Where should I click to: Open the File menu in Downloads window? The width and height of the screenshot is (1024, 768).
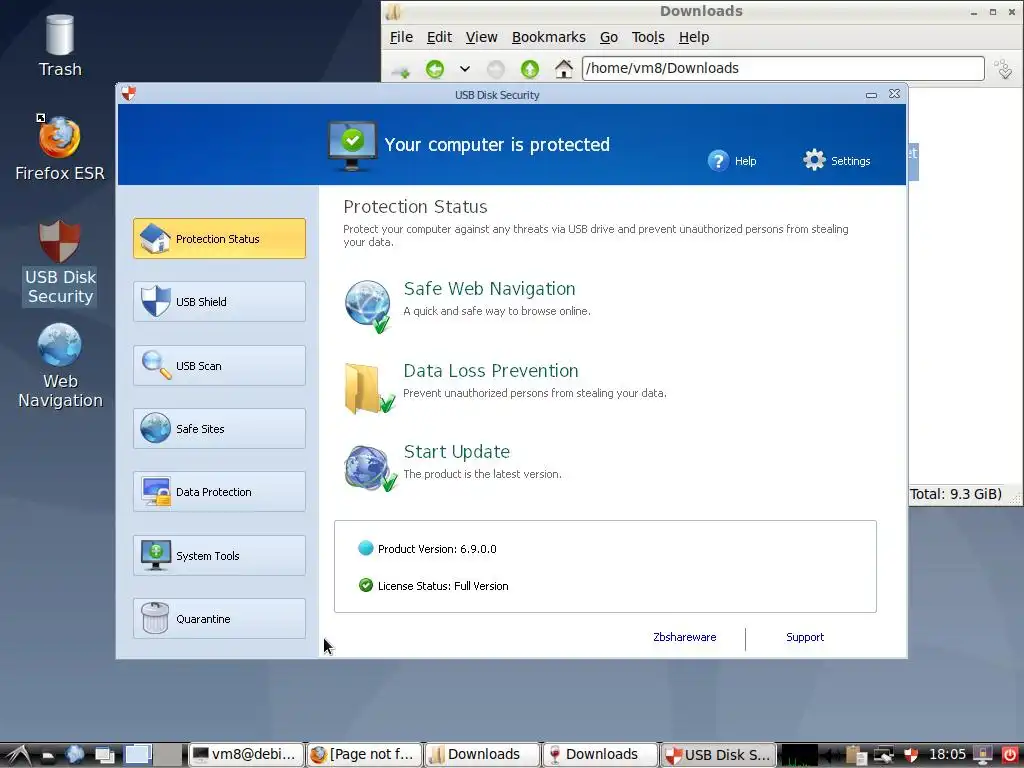point(401,37)
